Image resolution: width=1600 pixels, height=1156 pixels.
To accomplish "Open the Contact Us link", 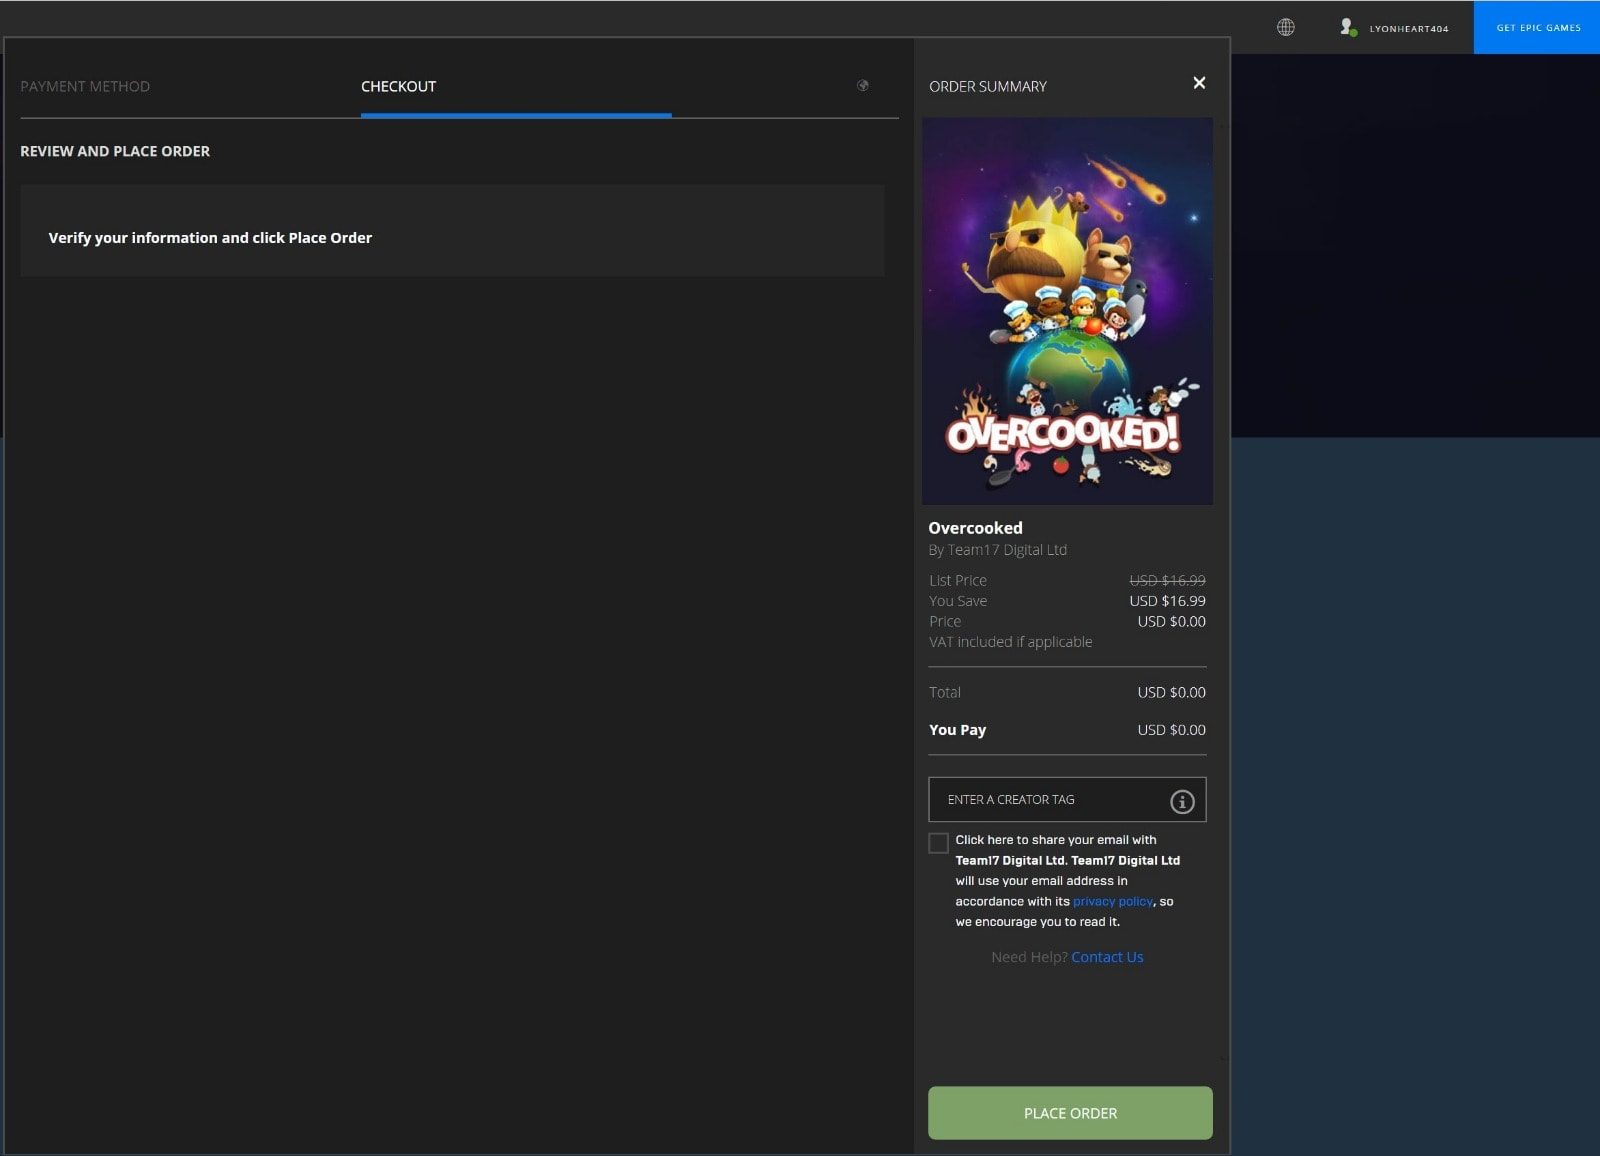I will point(1107,957).
